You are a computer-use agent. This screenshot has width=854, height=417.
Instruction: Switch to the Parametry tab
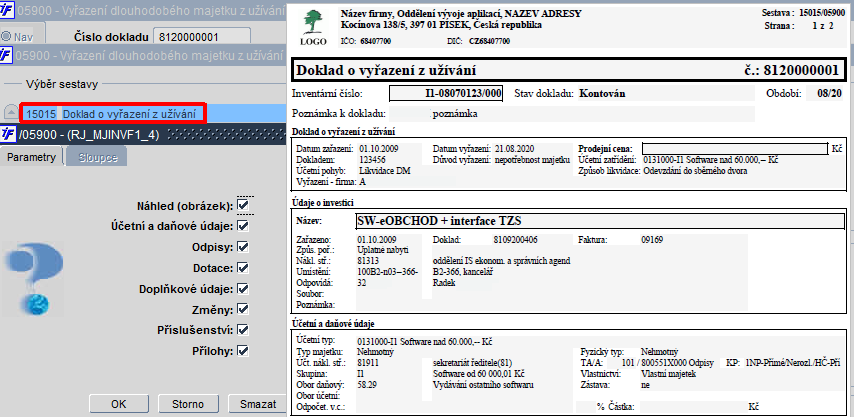(x=31, y=157)
